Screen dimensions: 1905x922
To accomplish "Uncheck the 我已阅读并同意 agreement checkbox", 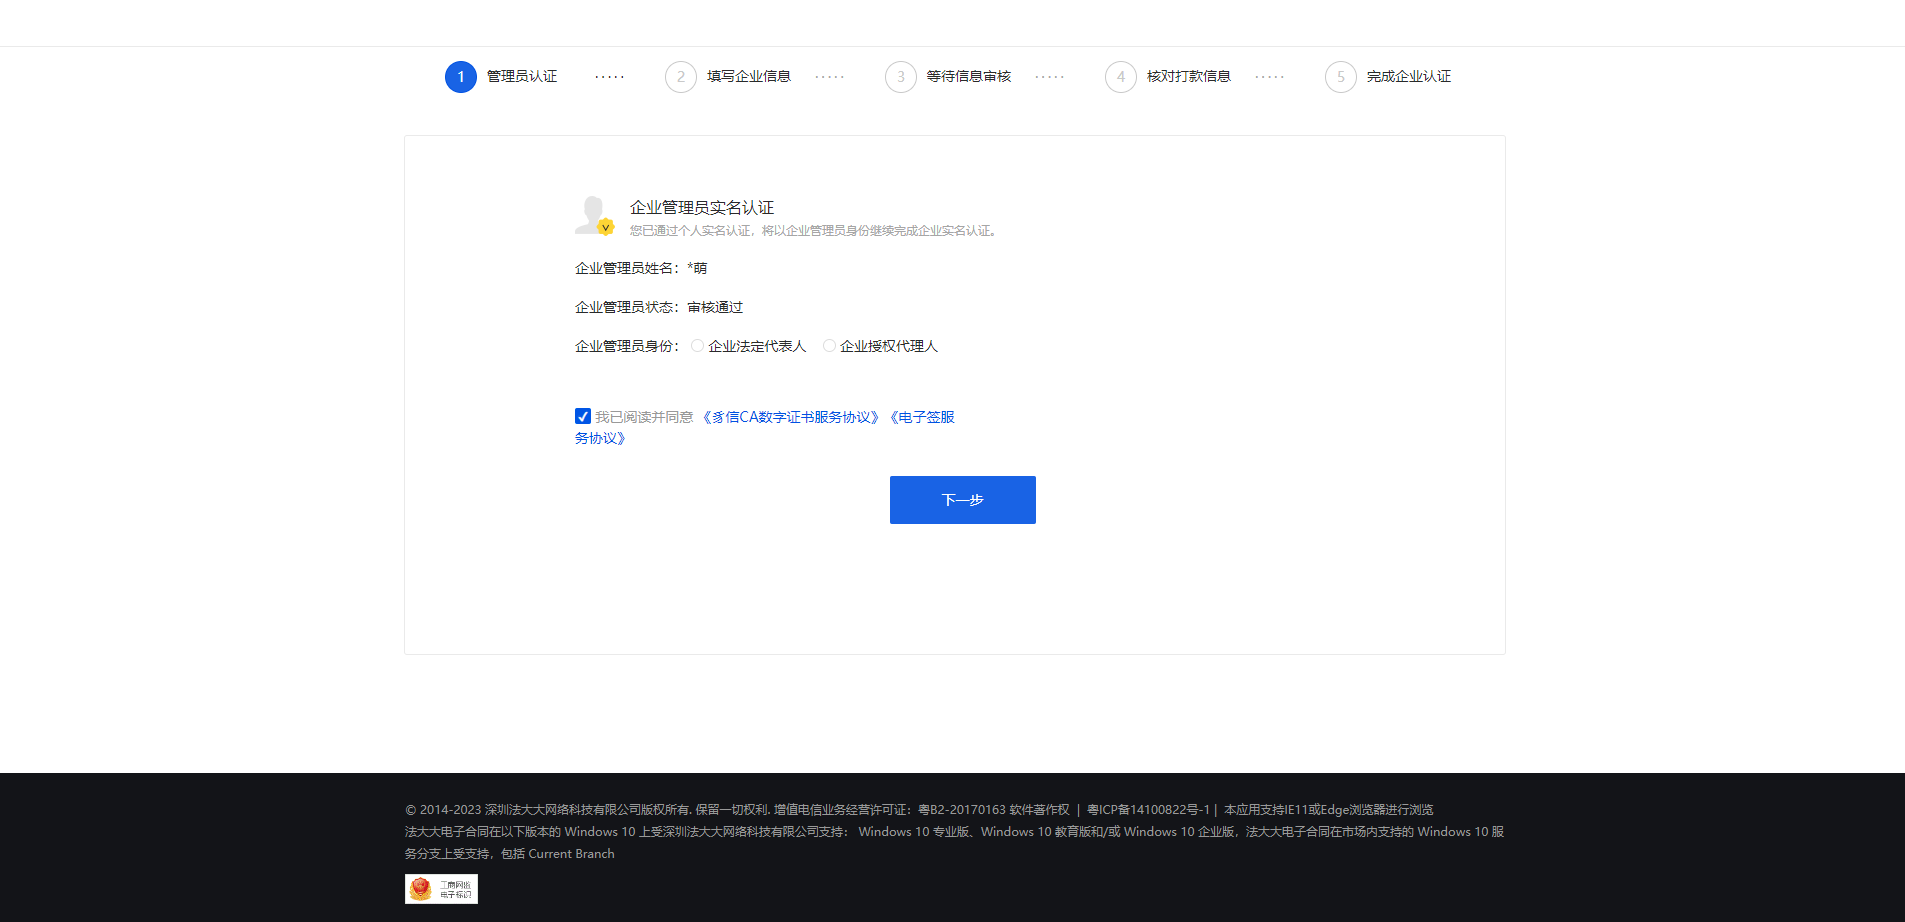I will [583, 416].
